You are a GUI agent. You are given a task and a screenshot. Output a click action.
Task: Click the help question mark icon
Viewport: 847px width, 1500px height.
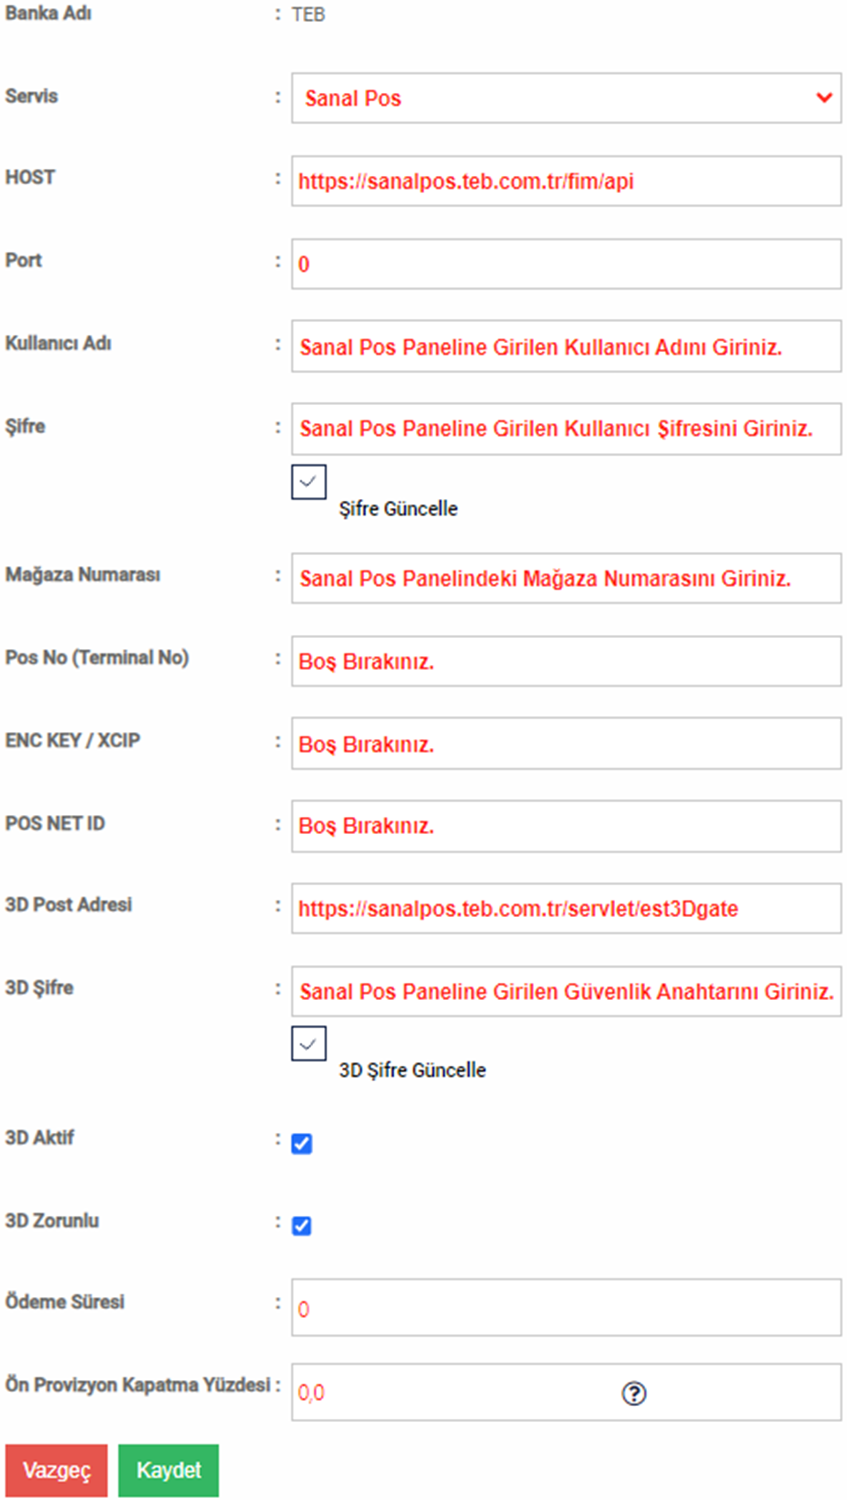[634, 1393]
